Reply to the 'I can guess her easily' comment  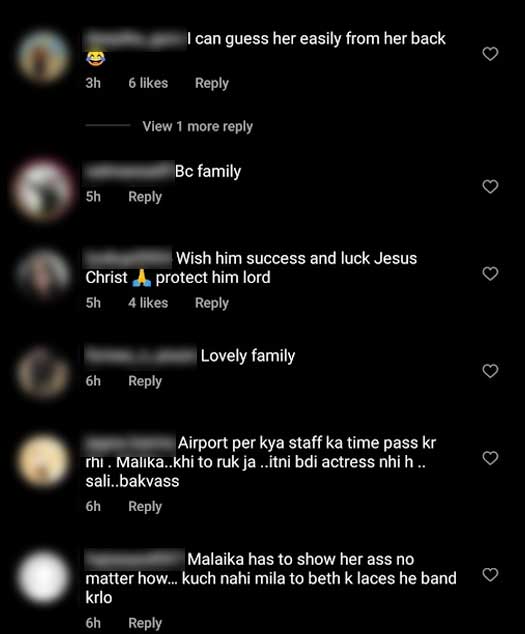[212, 83]
